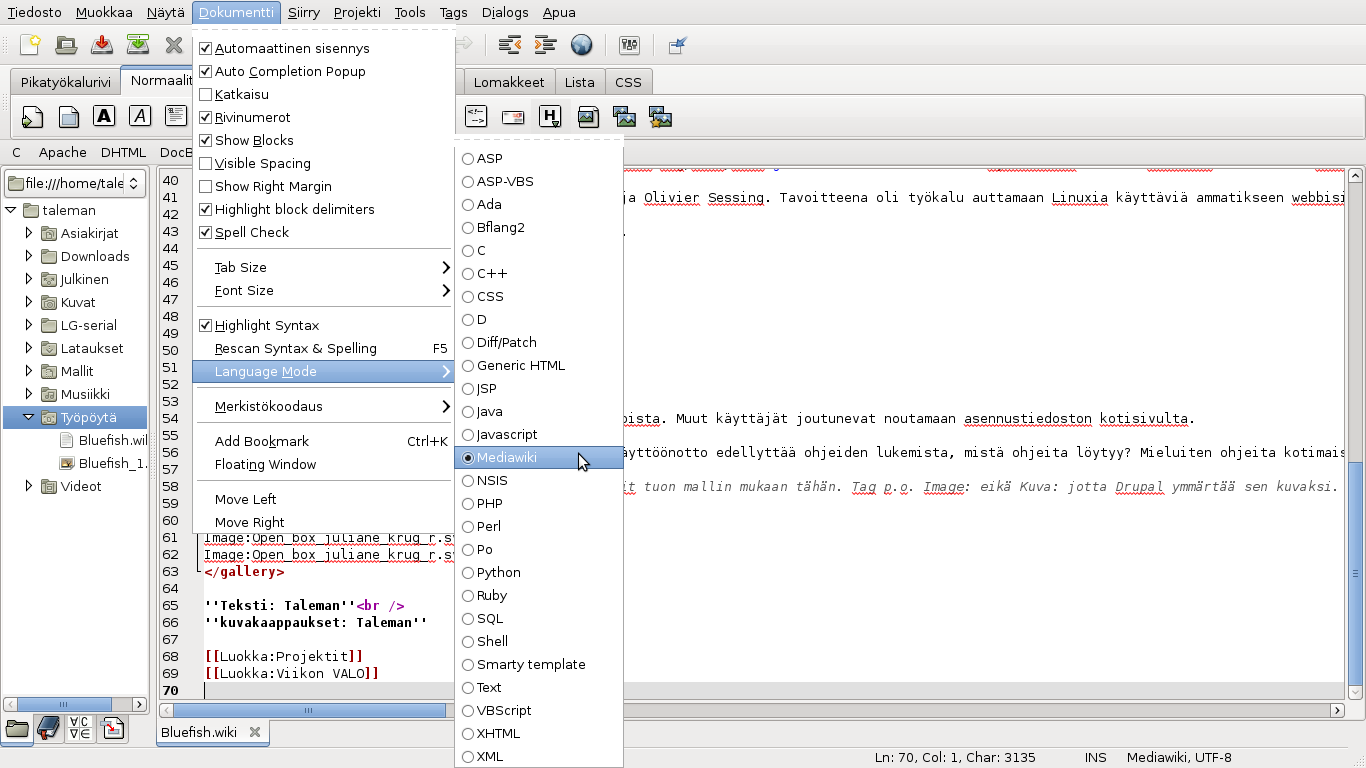Click the italic text toolbar icon

(x=140, y=116)
